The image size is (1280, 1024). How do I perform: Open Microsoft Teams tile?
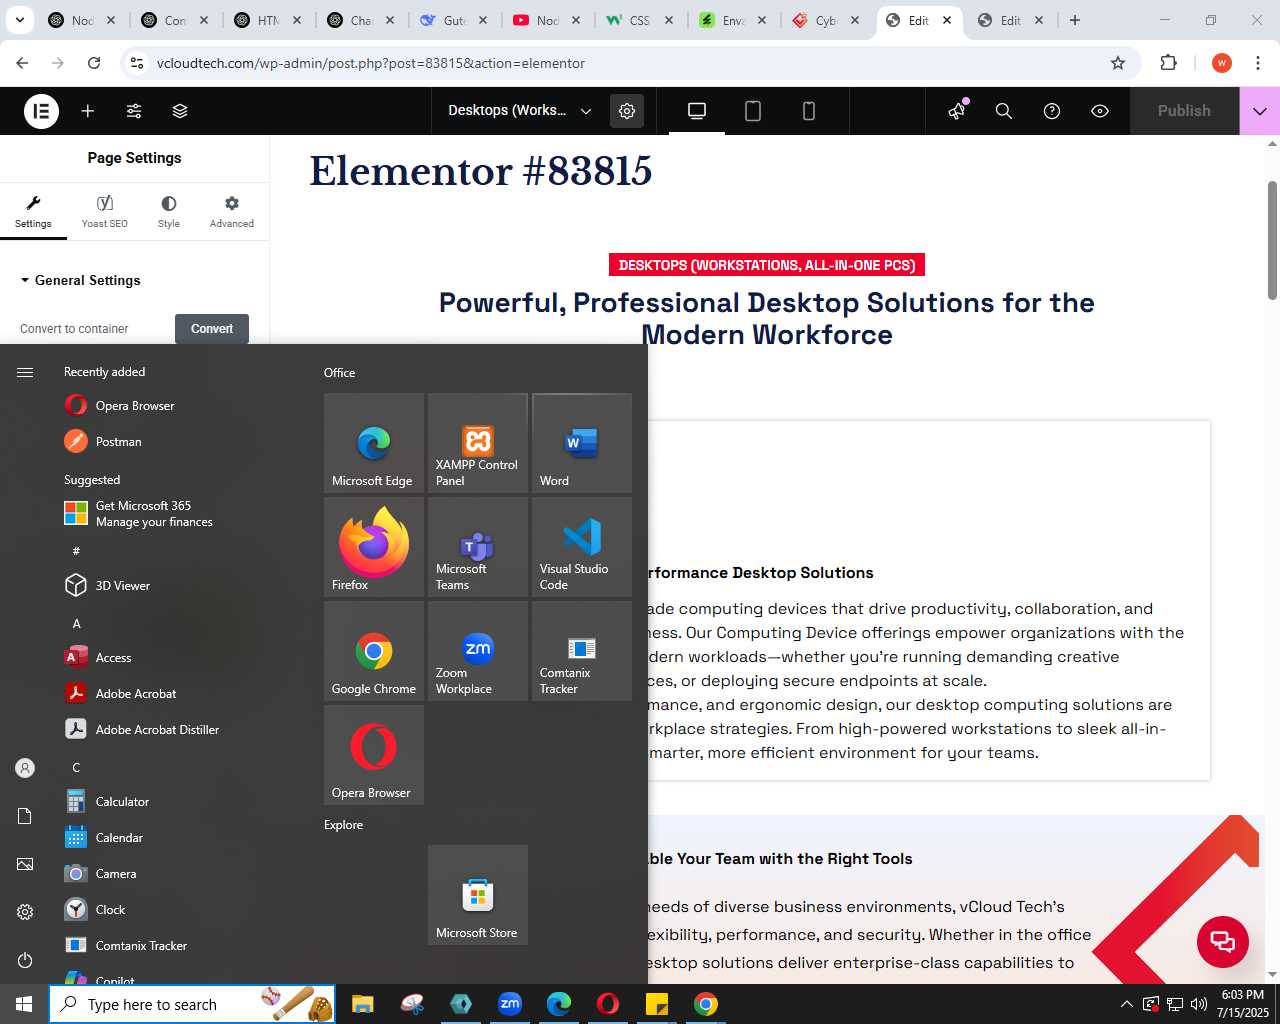click(478, 547)
